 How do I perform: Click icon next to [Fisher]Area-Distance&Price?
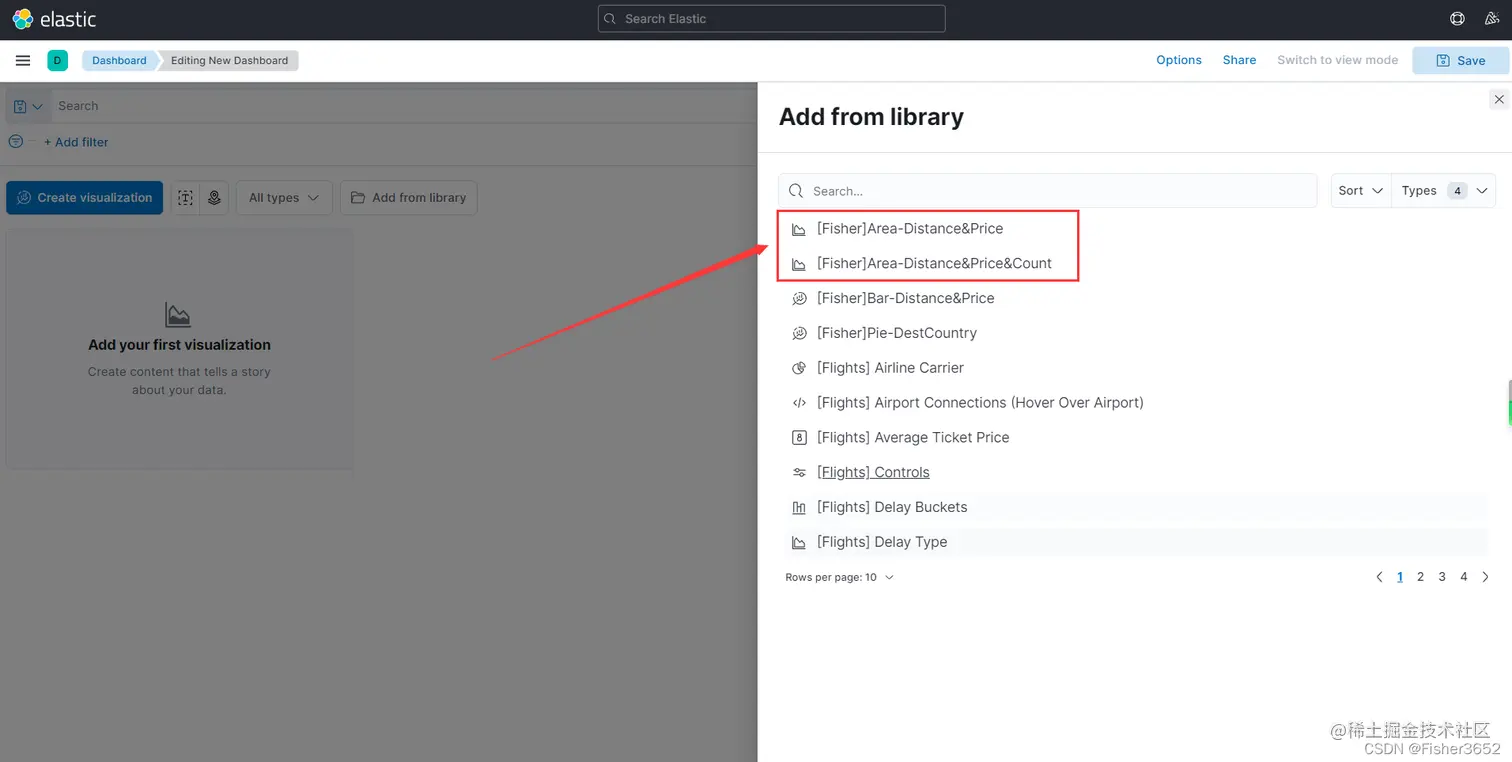799,229
